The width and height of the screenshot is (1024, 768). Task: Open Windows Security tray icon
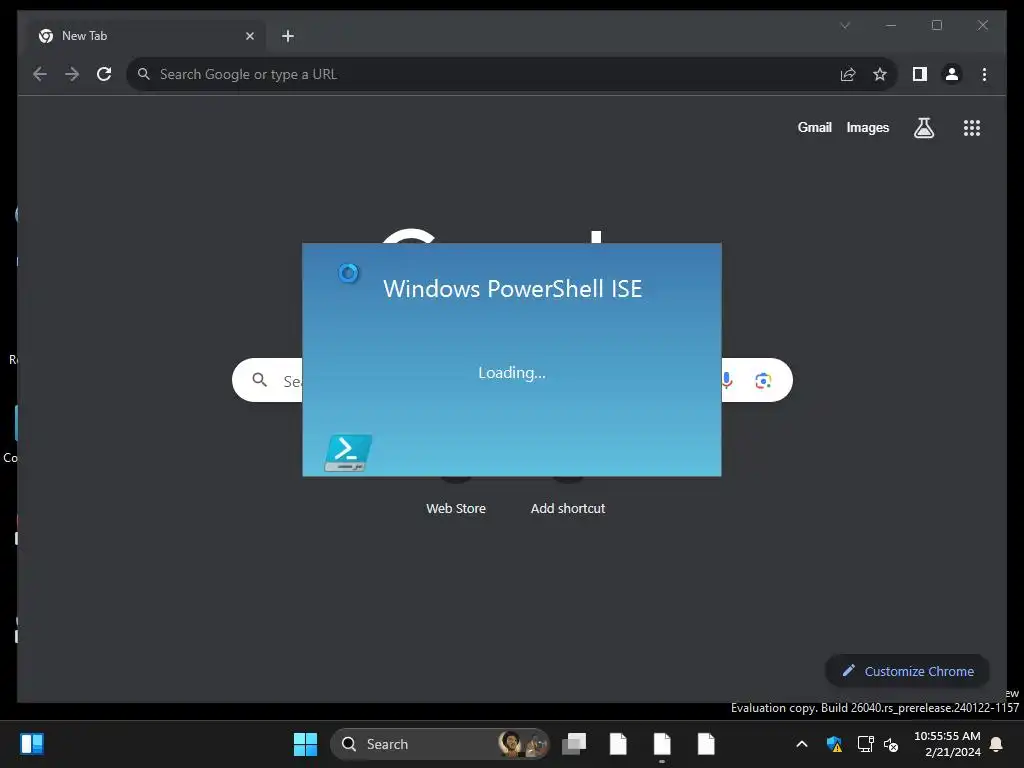[x=834, y=744]
